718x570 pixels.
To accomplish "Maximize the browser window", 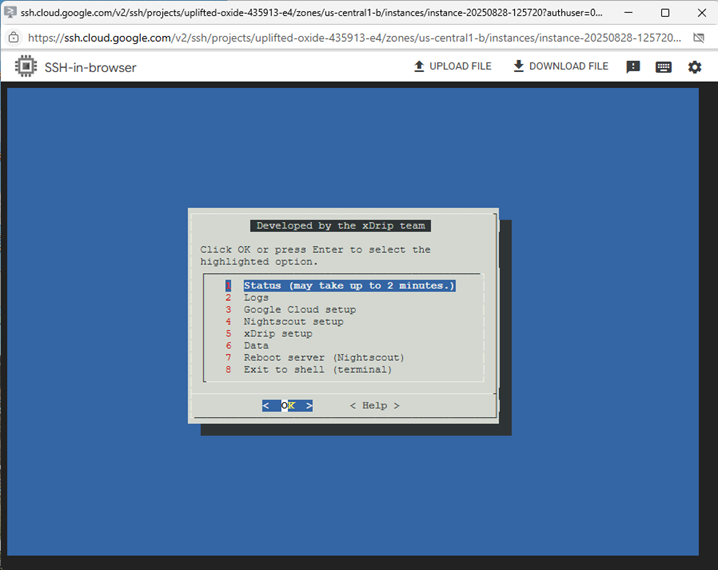I will [x=665, y=12].
